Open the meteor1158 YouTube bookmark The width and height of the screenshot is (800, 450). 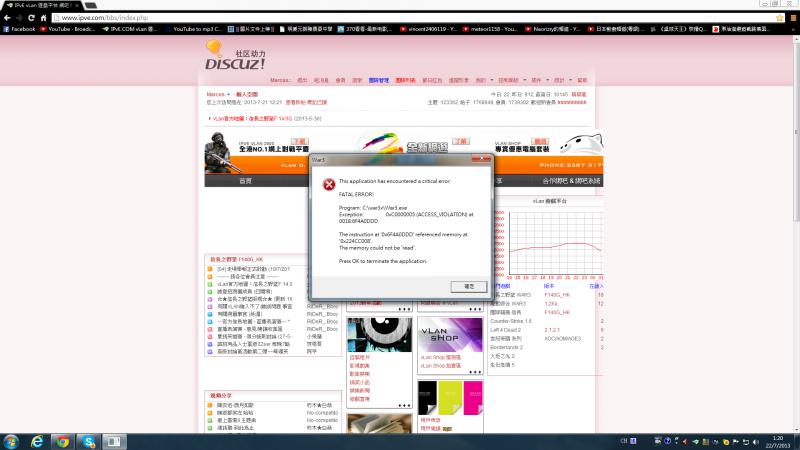(490, 29)
